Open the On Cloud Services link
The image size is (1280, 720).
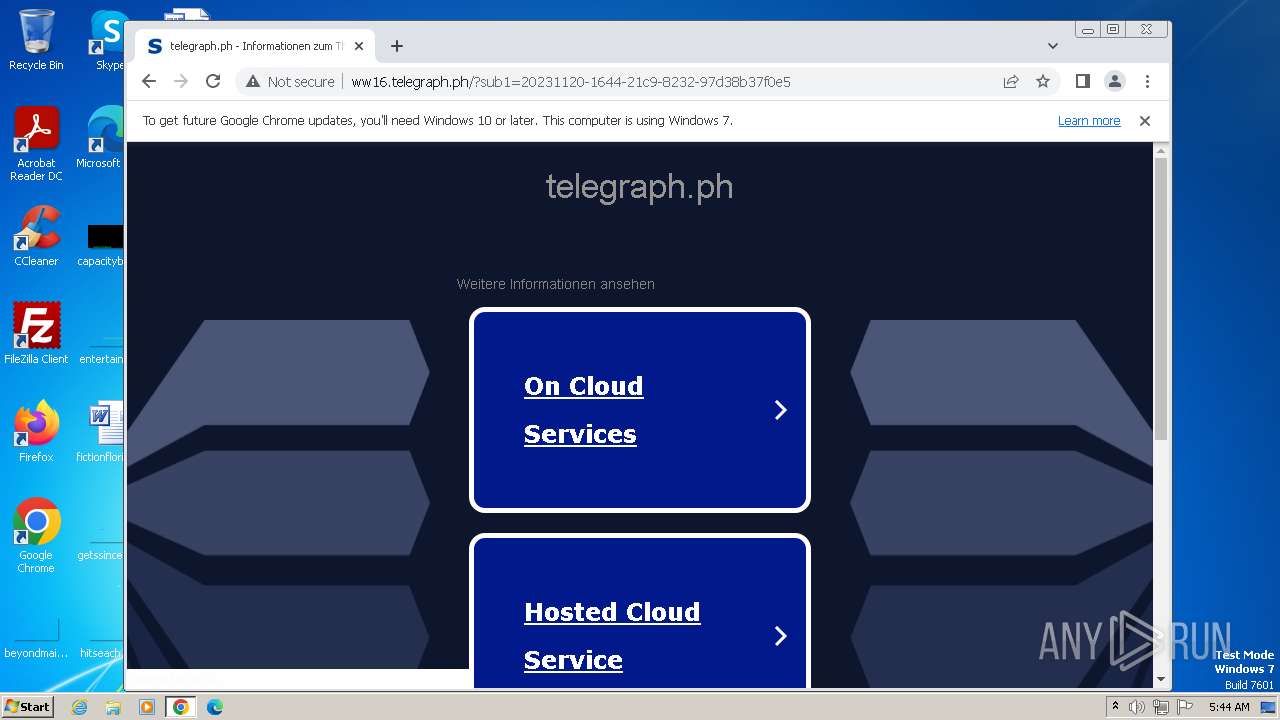pyautogui.click(x=584, y=410)
